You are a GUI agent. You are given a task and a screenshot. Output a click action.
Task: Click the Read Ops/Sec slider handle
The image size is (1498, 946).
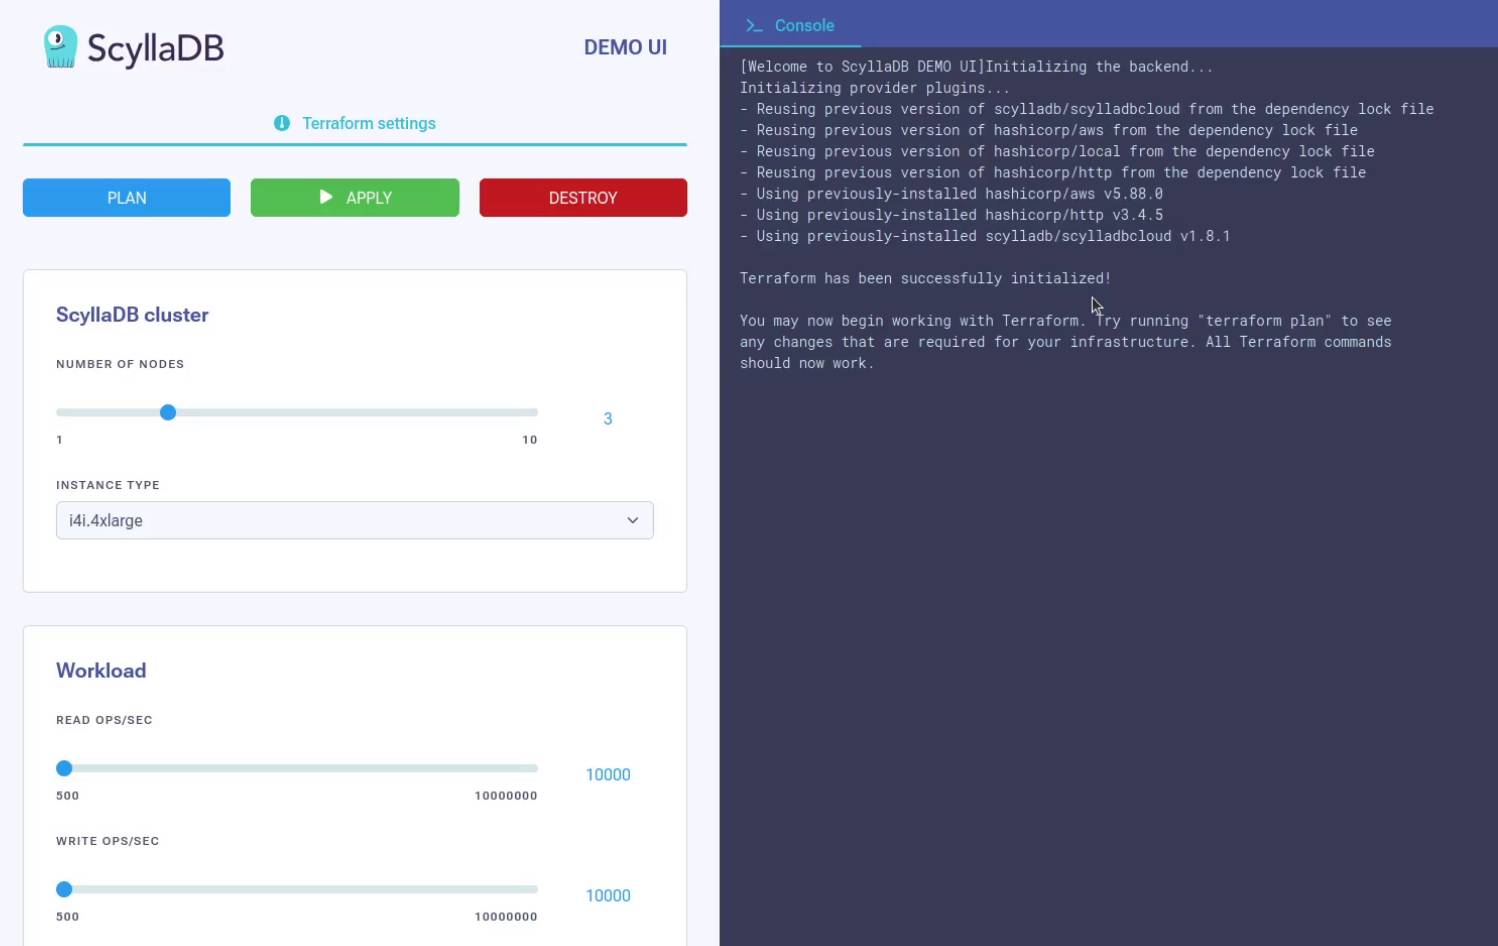pyautogui.click(x=64, y=768)
